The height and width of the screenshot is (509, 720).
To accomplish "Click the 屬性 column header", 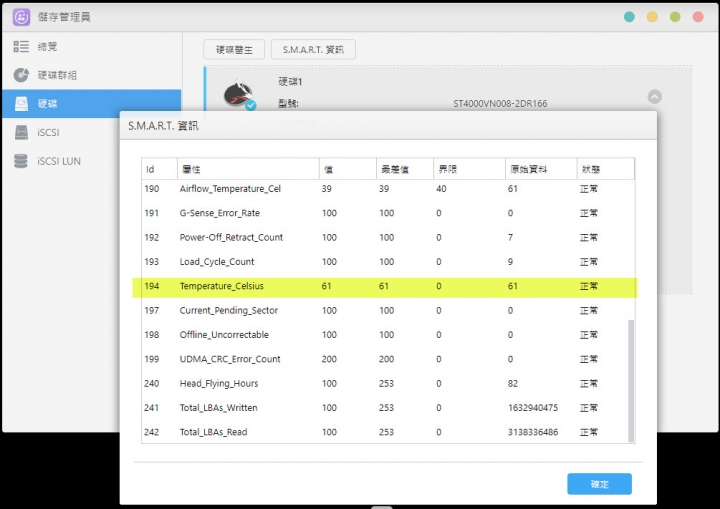I will [248, 169].
